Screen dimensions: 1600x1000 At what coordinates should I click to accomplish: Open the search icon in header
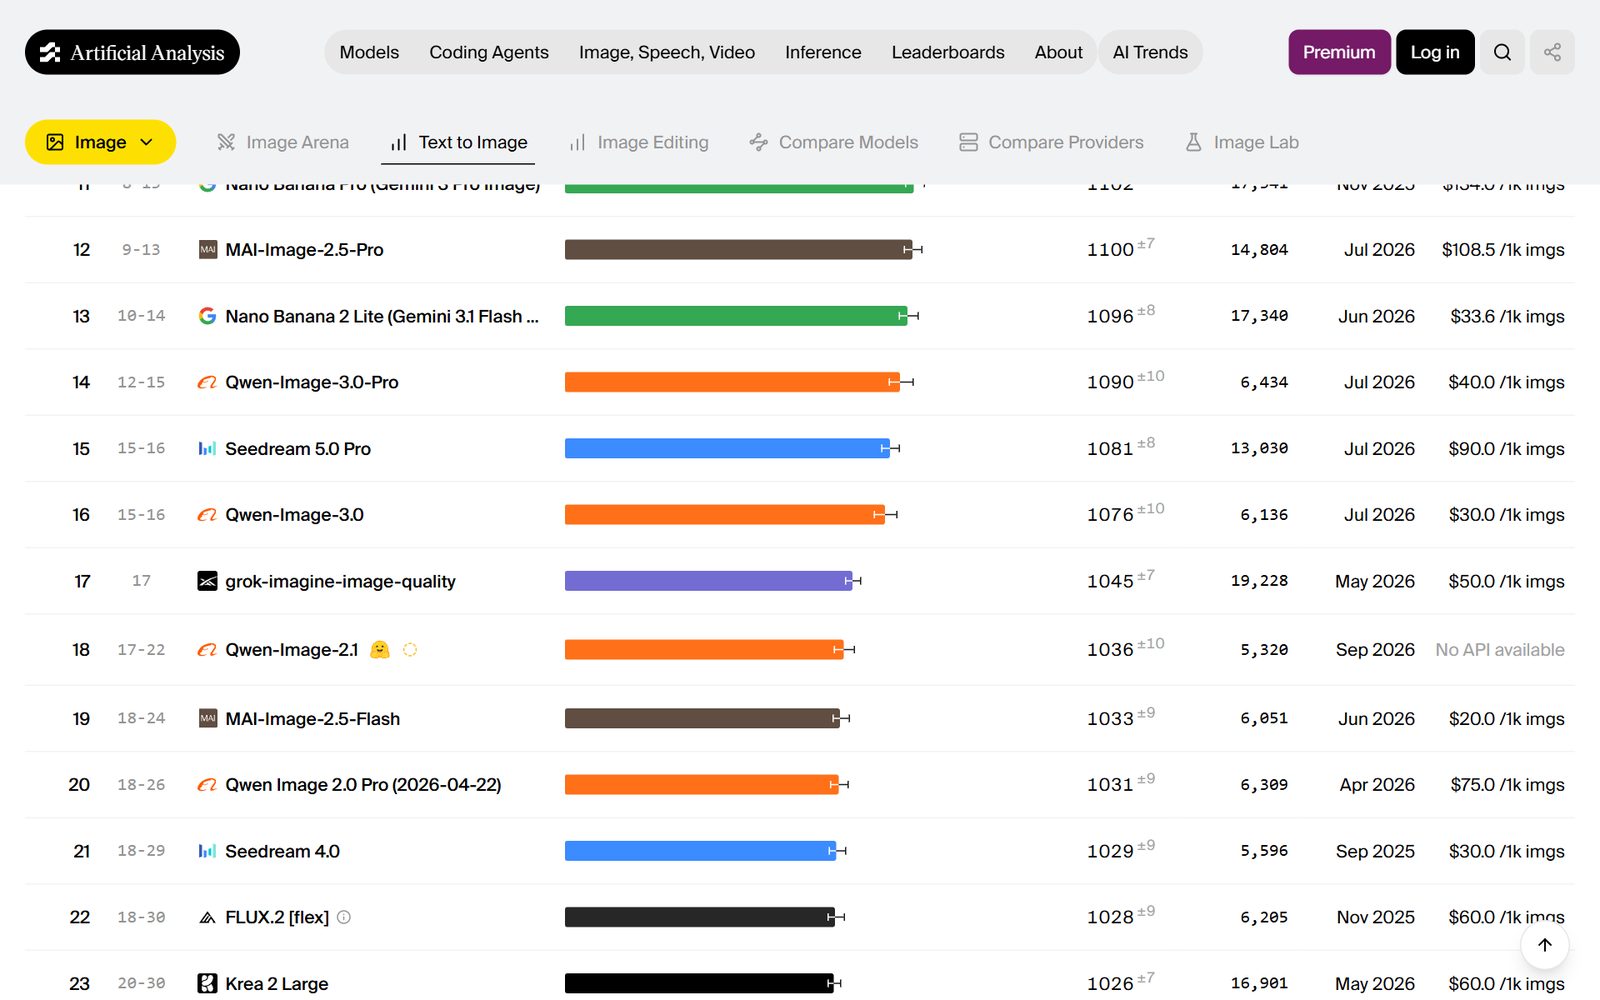[x=1502, y=52]
